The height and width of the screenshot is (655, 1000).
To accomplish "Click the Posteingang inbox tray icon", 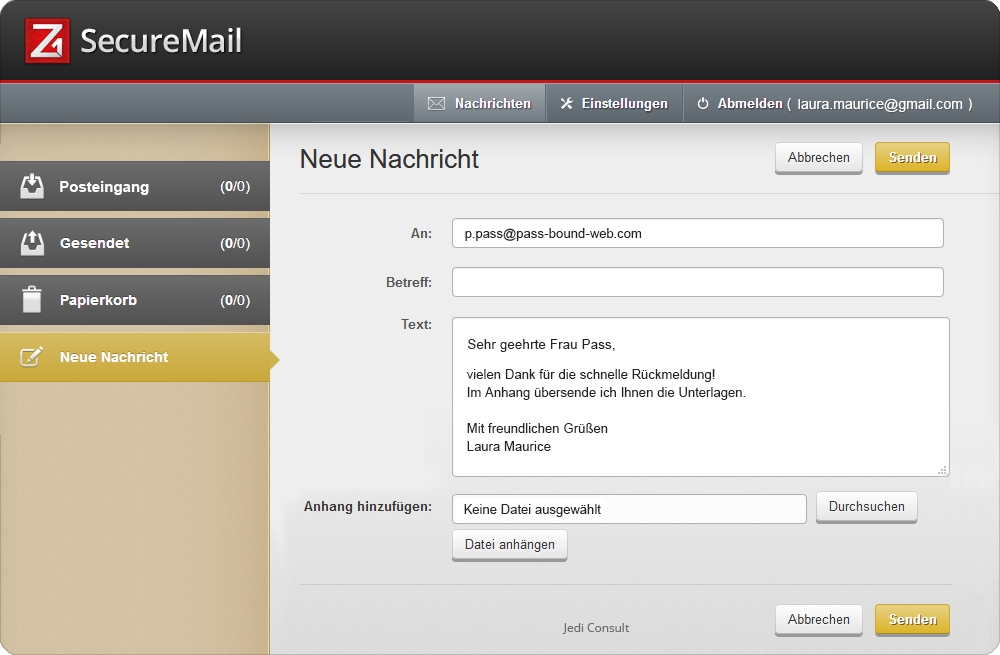I will coord(32,186).
